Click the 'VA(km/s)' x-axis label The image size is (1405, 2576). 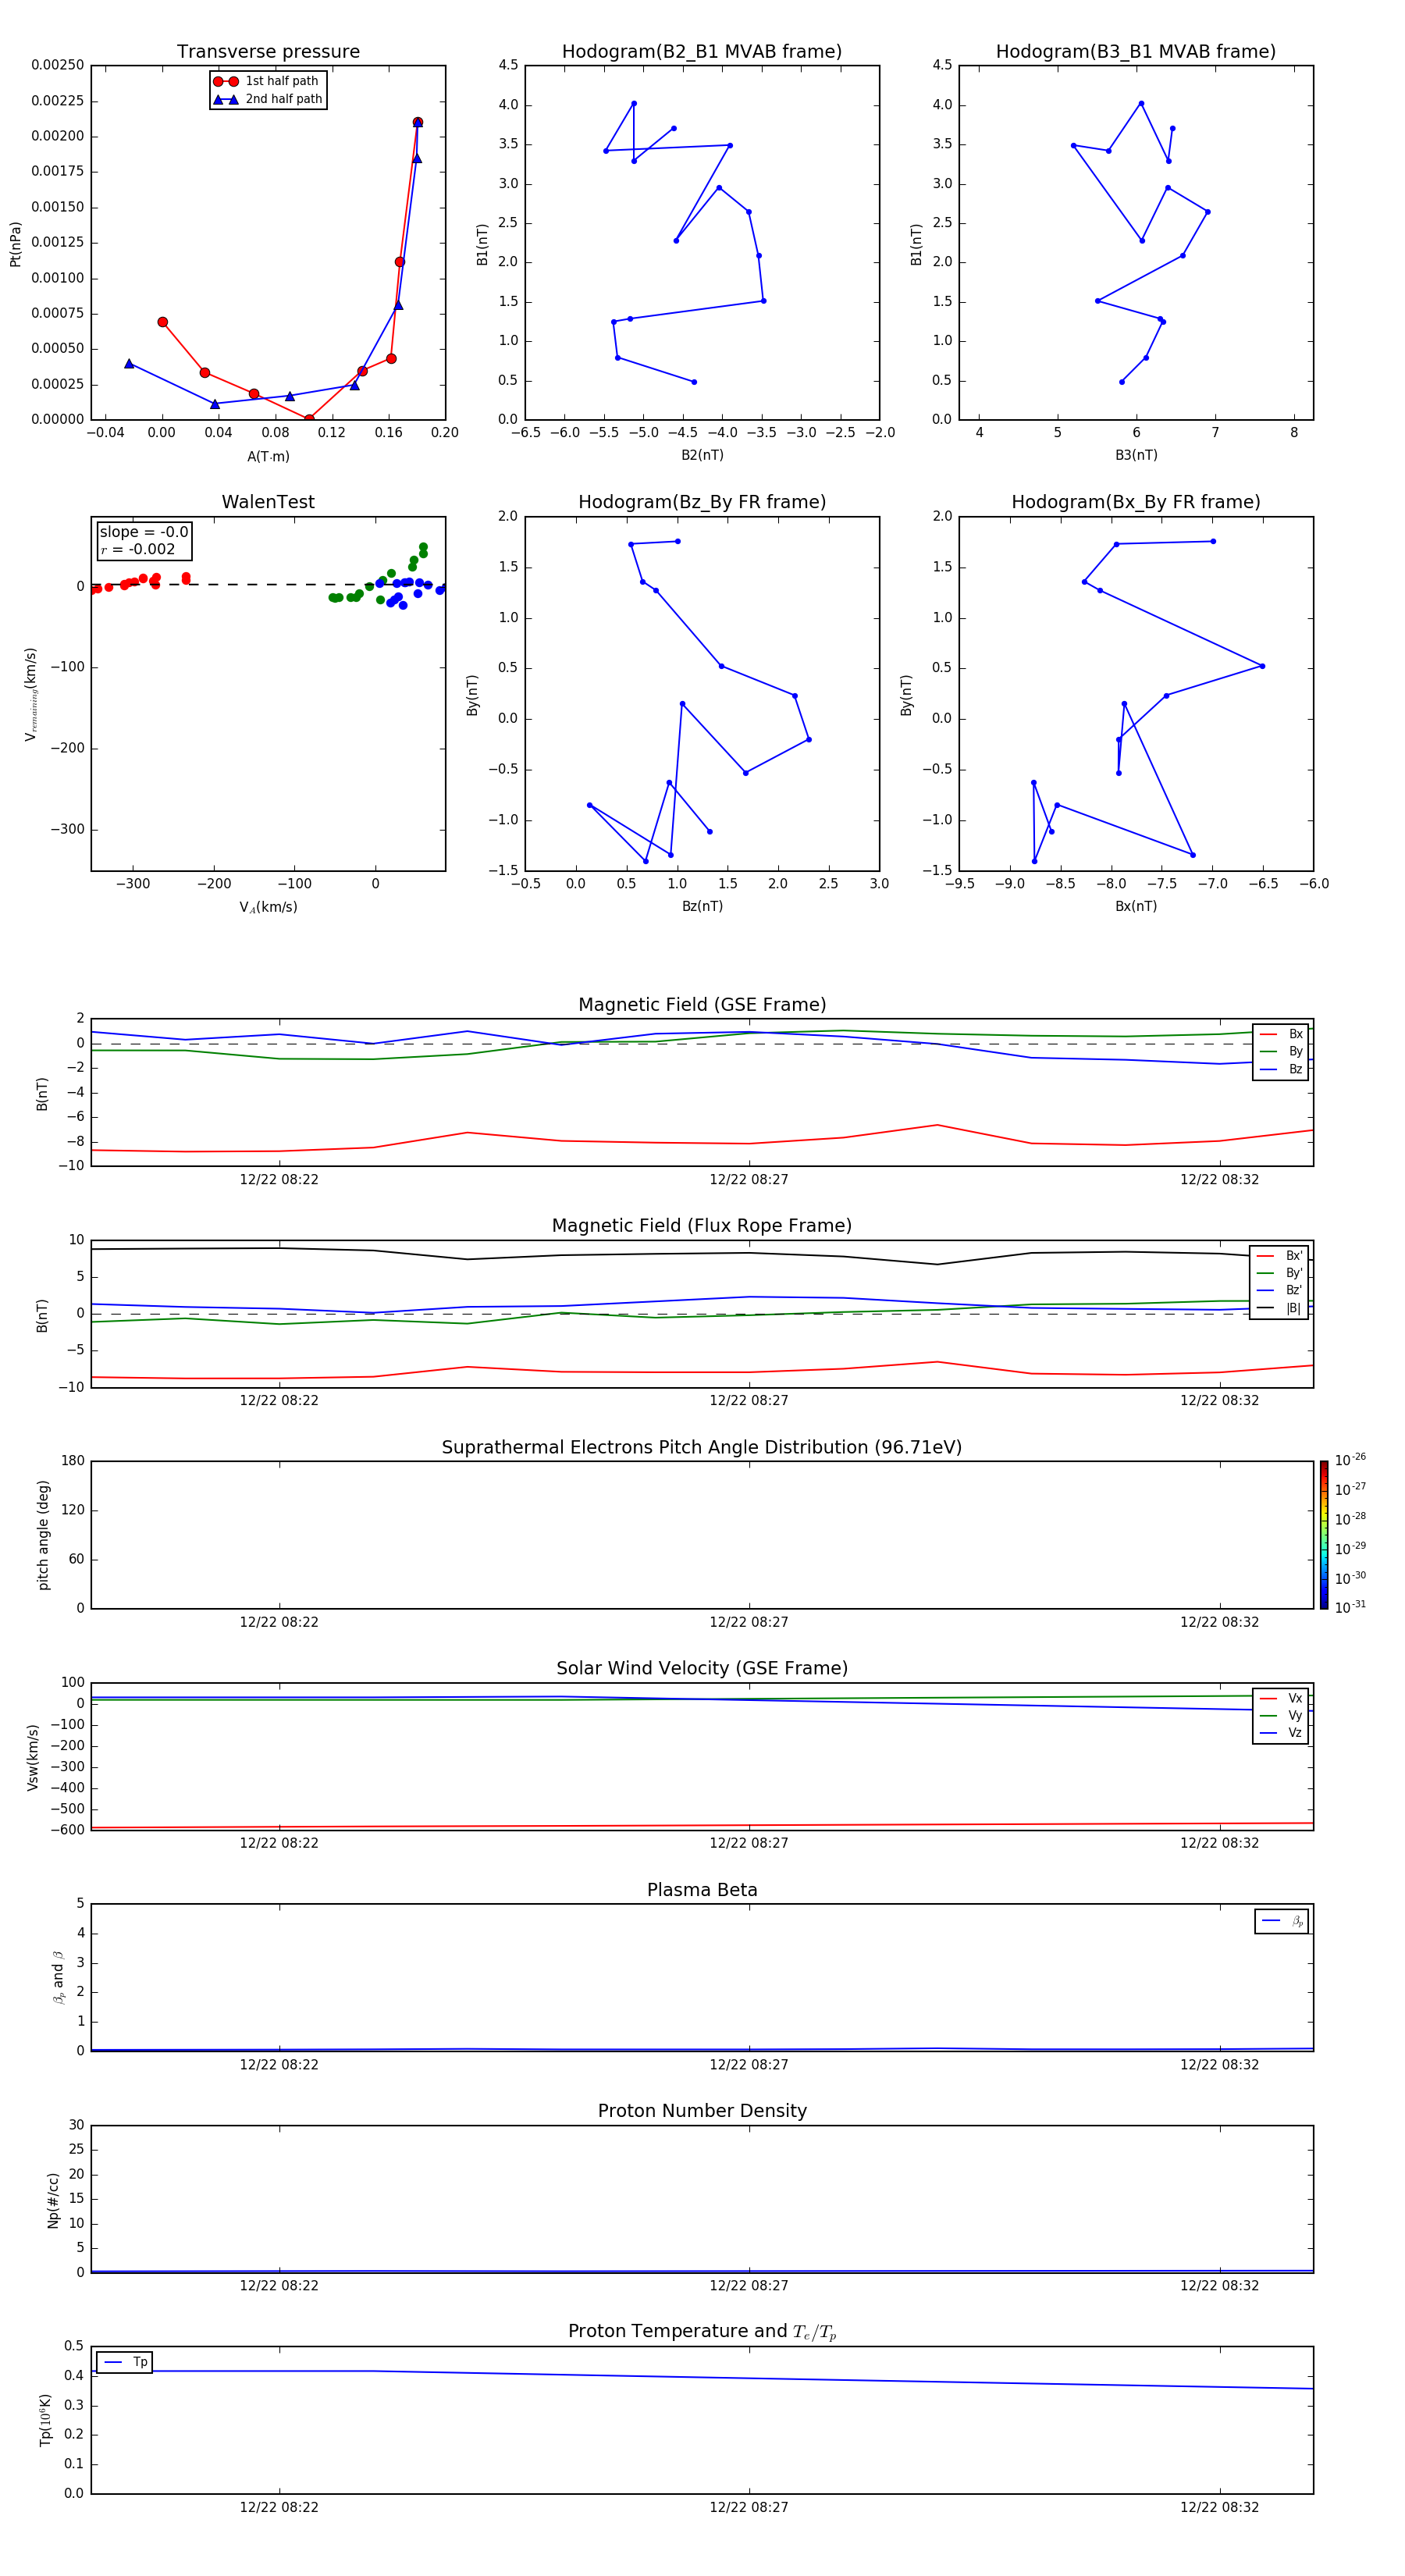point(268,907)
